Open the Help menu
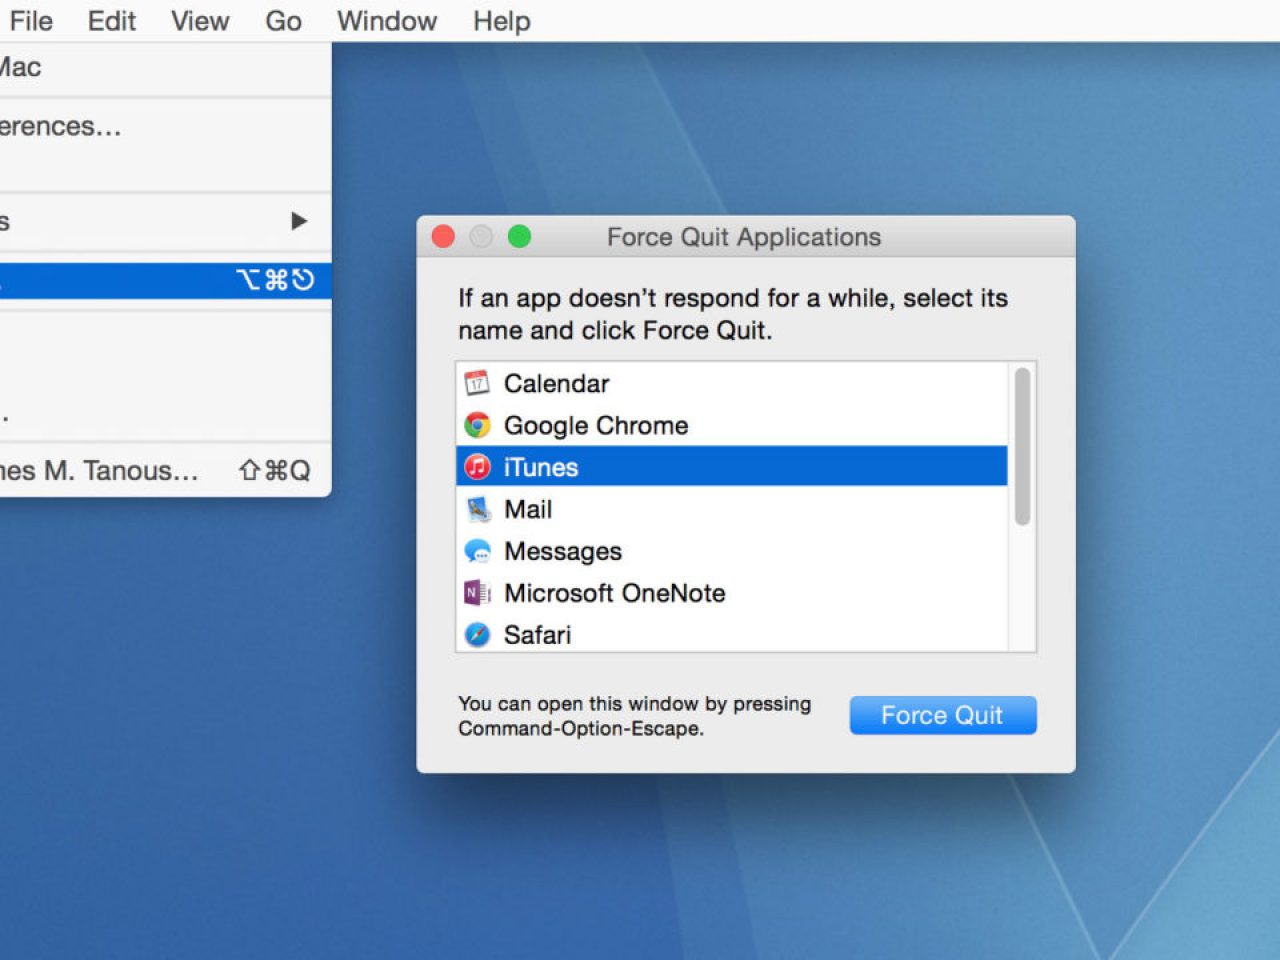Screen dimensions: 1280x960 [x=502, y=21]
